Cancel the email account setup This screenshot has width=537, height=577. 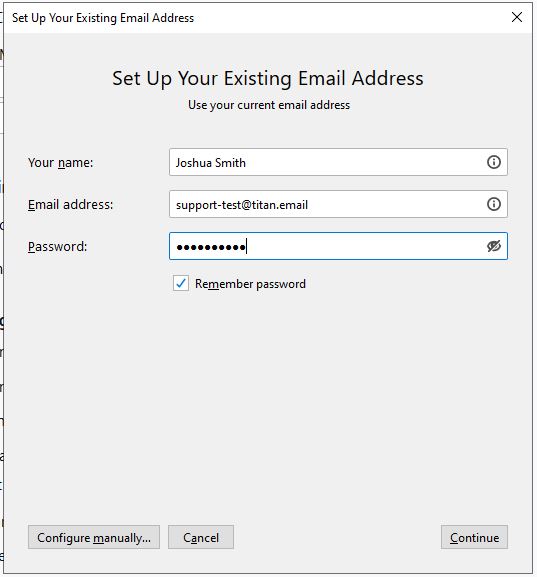click(x=201, y=537)
